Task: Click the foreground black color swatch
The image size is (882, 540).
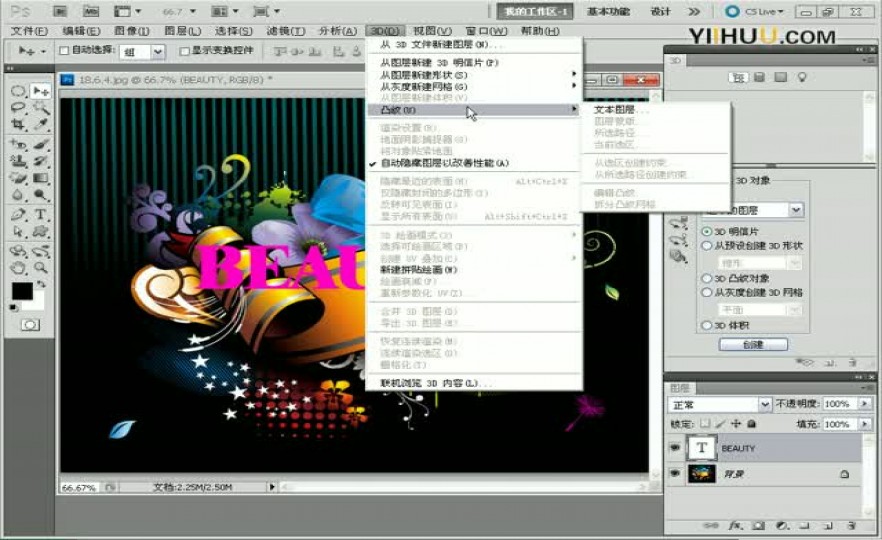Action: tap(22, 291)
